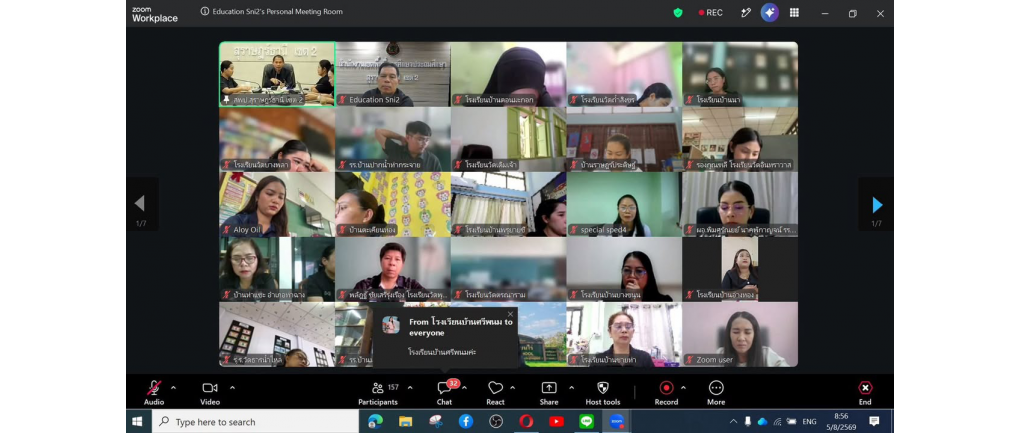Open YouTube from taskbar
Screen dimensions: 1020x433
pyautogui.click(x=556, y=421)
